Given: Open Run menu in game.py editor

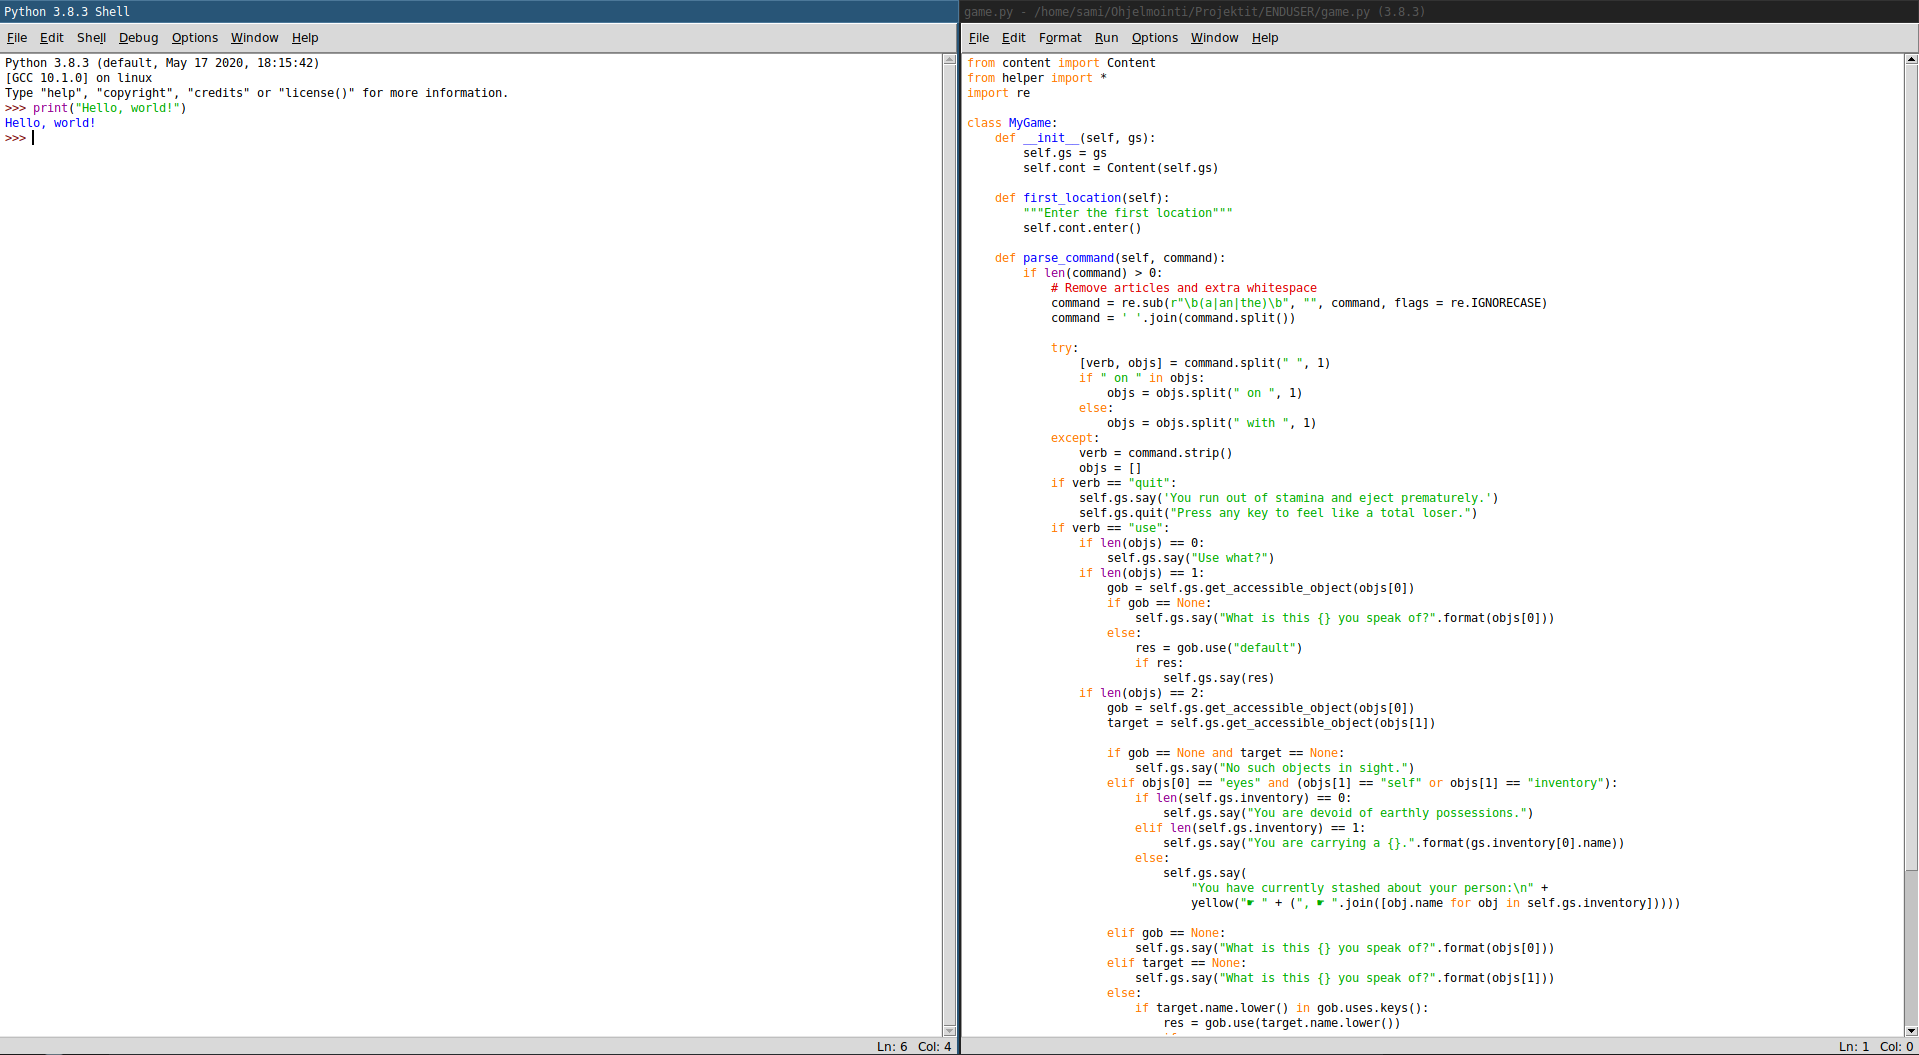Looking at the screenshot, I should (x=1106, y=38).
